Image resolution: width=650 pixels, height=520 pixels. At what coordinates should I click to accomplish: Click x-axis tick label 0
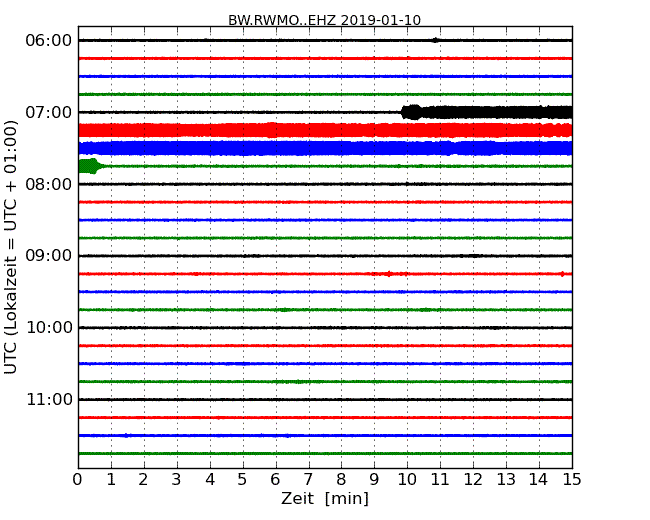78,480
